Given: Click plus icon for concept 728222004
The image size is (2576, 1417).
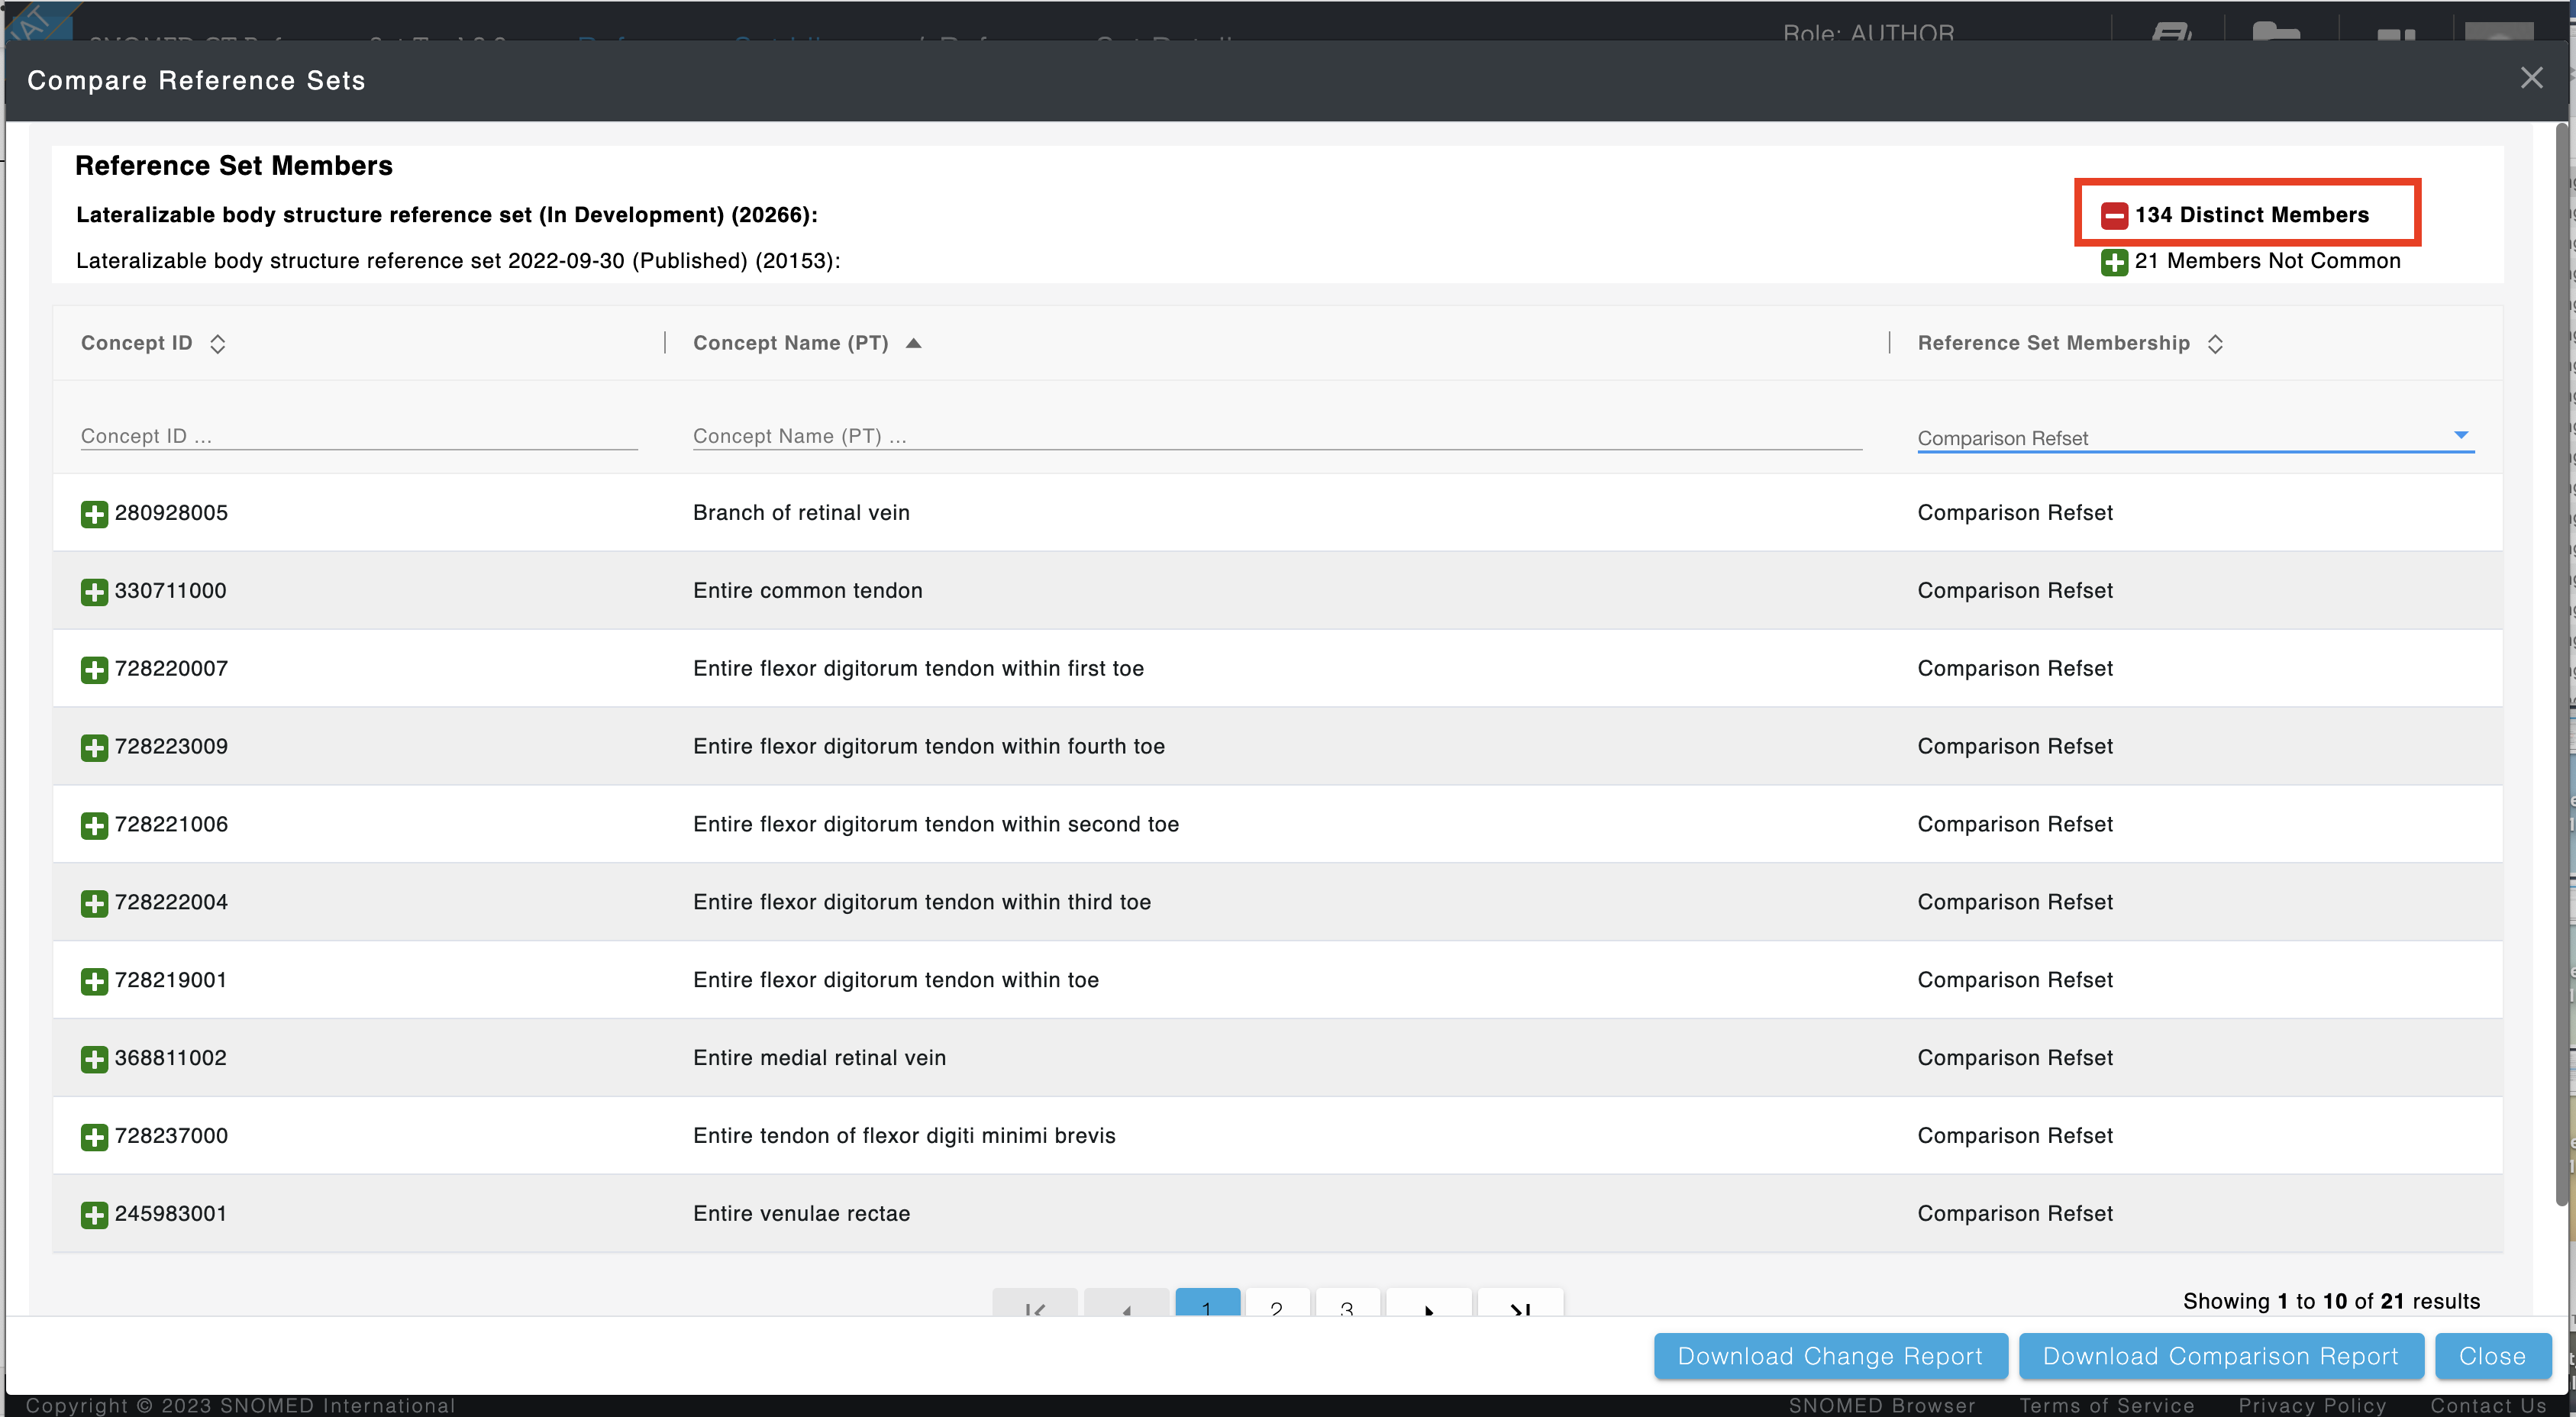Looking at the screenshot, I should click(x=94, y=904).
